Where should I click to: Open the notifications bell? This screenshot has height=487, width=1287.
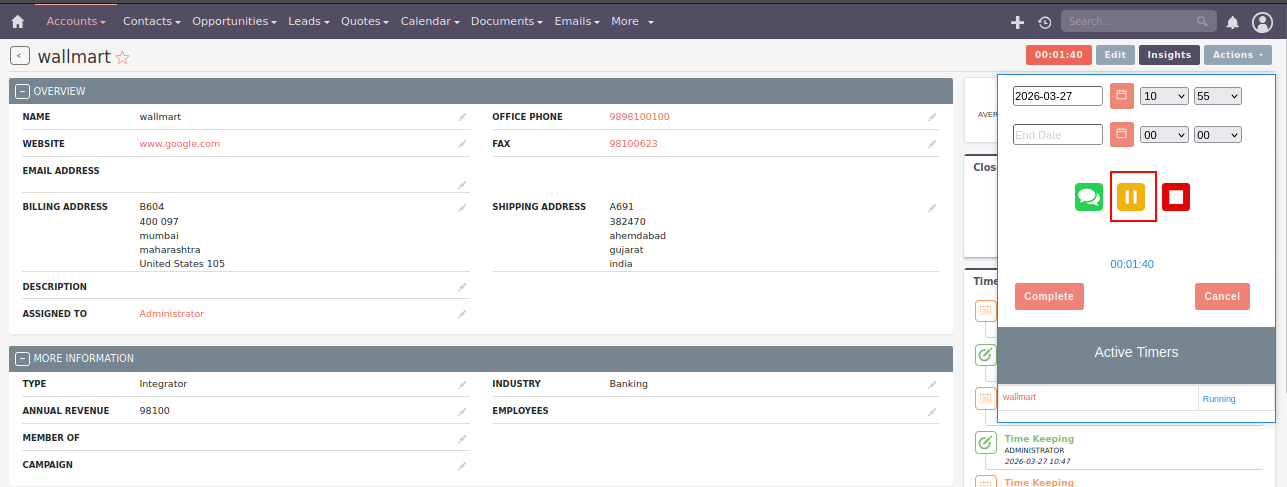(1232, 22)
